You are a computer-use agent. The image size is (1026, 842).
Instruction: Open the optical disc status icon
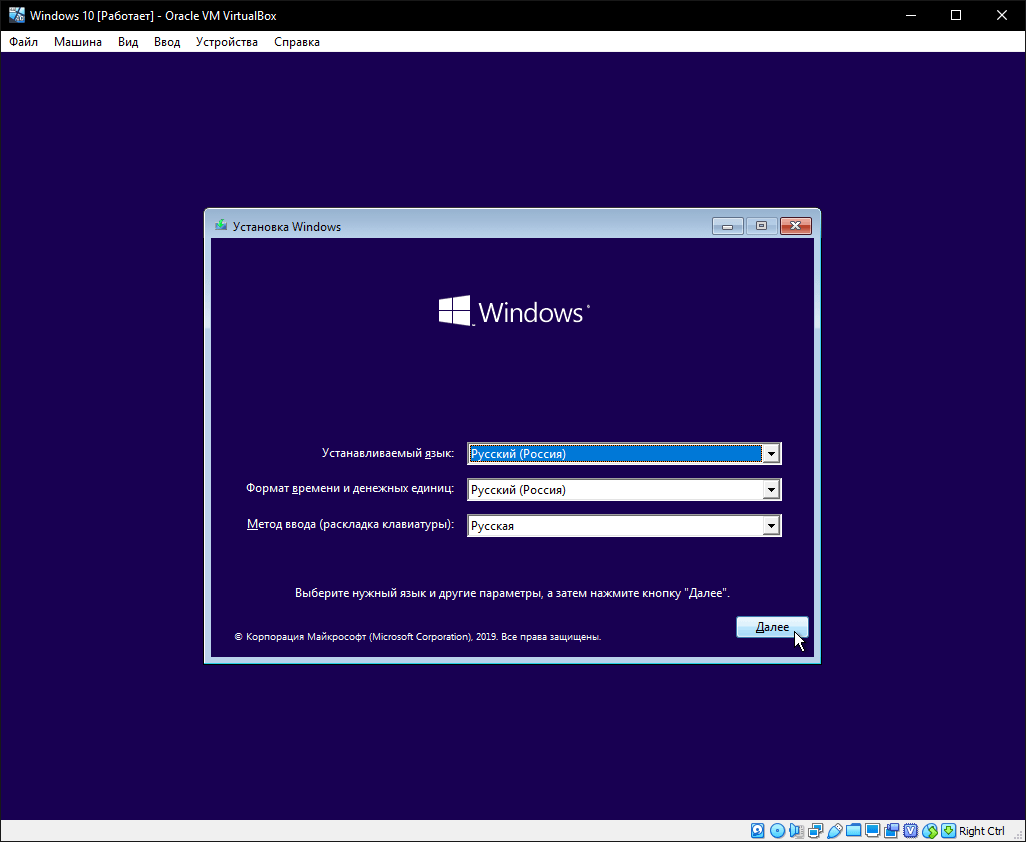tap(777, 831)
